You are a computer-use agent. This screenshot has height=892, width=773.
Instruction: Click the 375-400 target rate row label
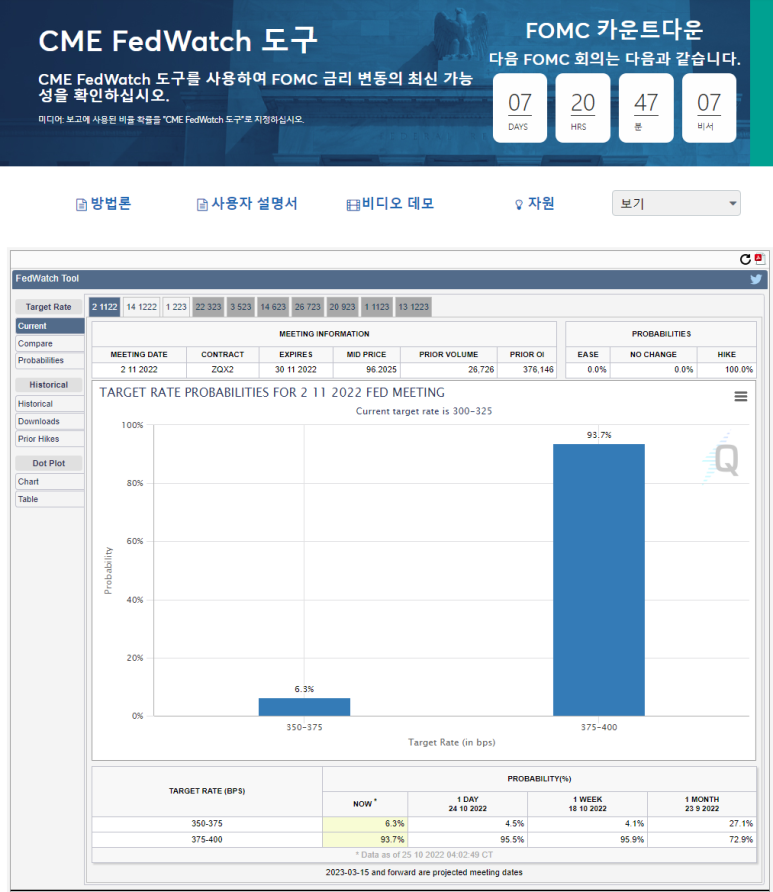tap(207, 840)
